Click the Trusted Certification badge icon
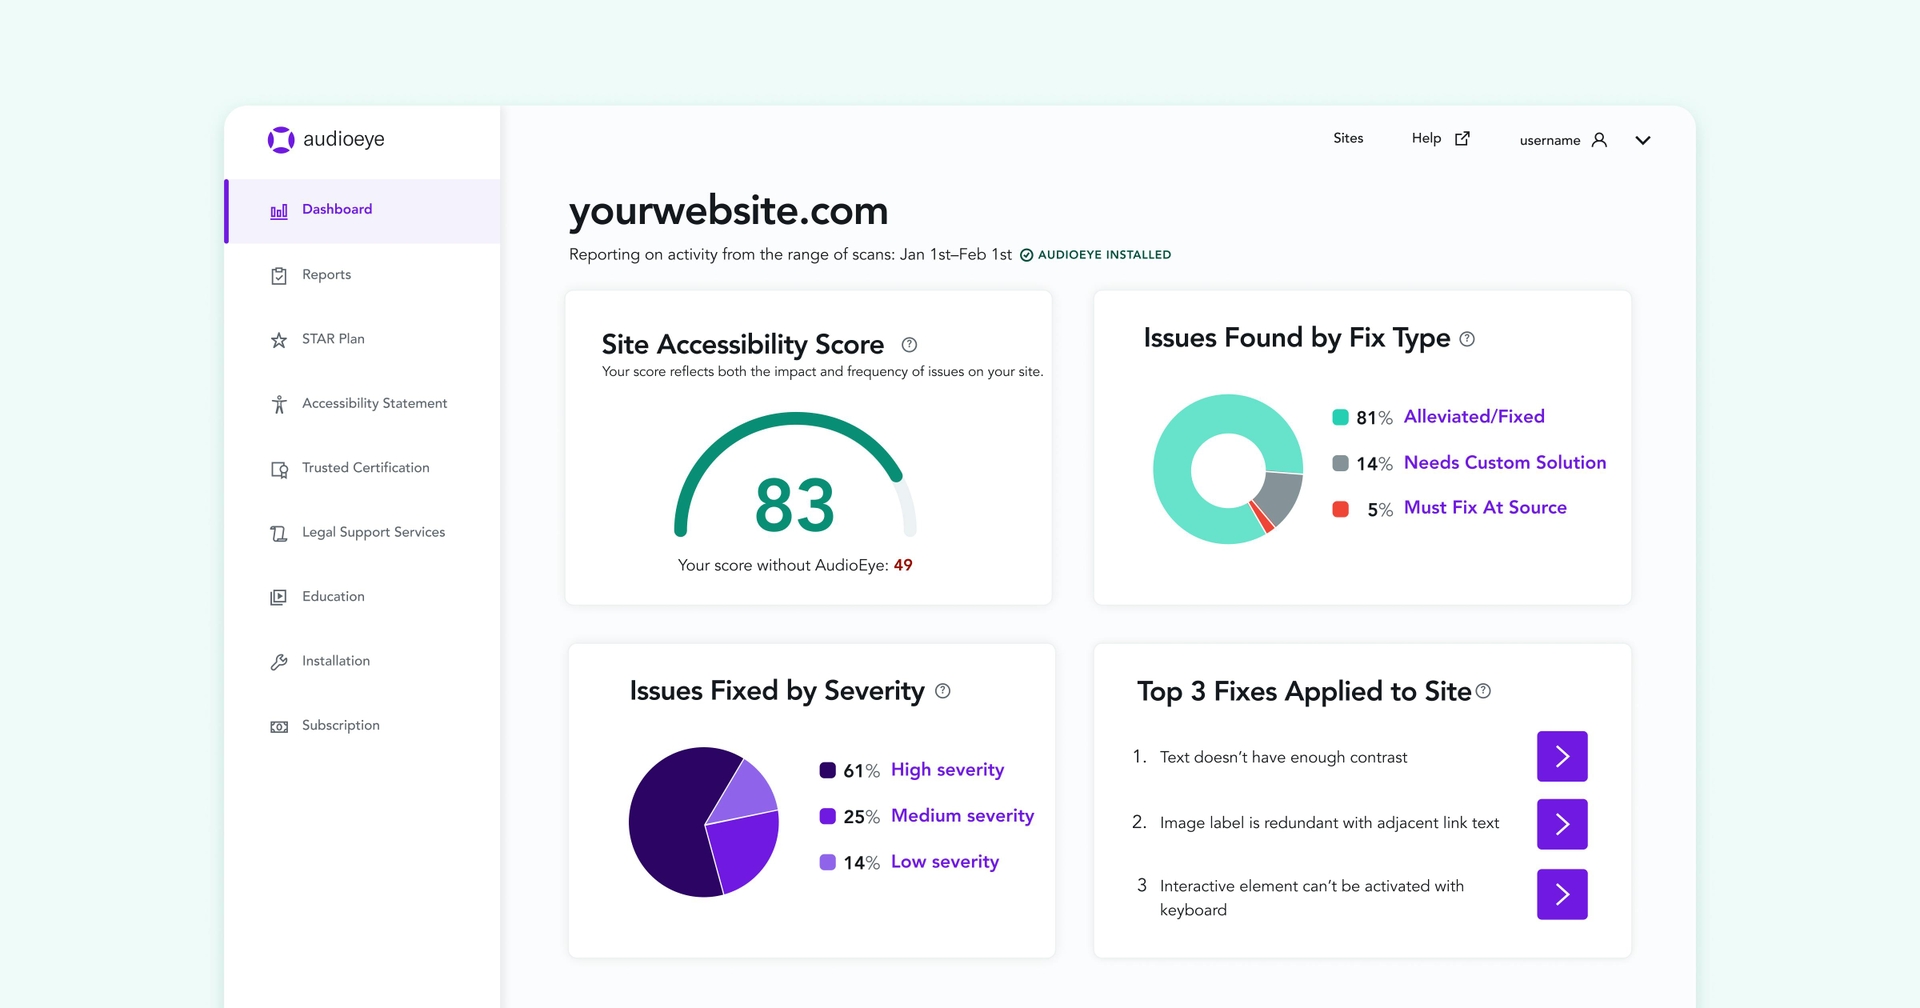This screenshot has width=1920, height=1008. point(279,469)
